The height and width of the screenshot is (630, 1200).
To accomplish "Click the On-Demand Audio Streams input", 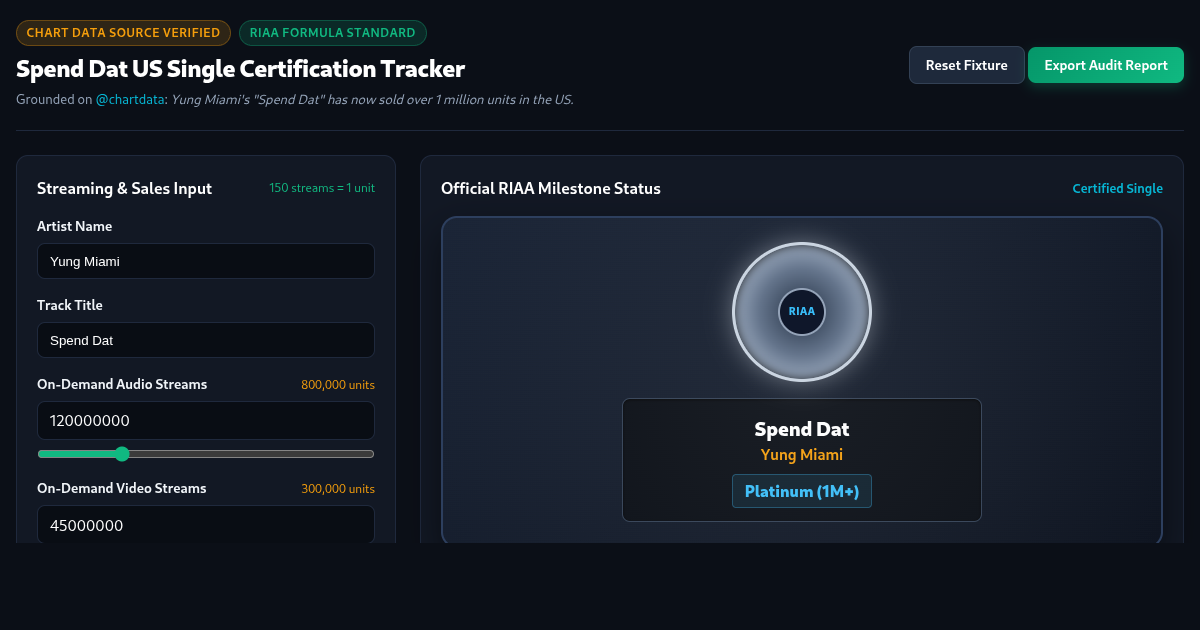I will click(x=206, y=421).
